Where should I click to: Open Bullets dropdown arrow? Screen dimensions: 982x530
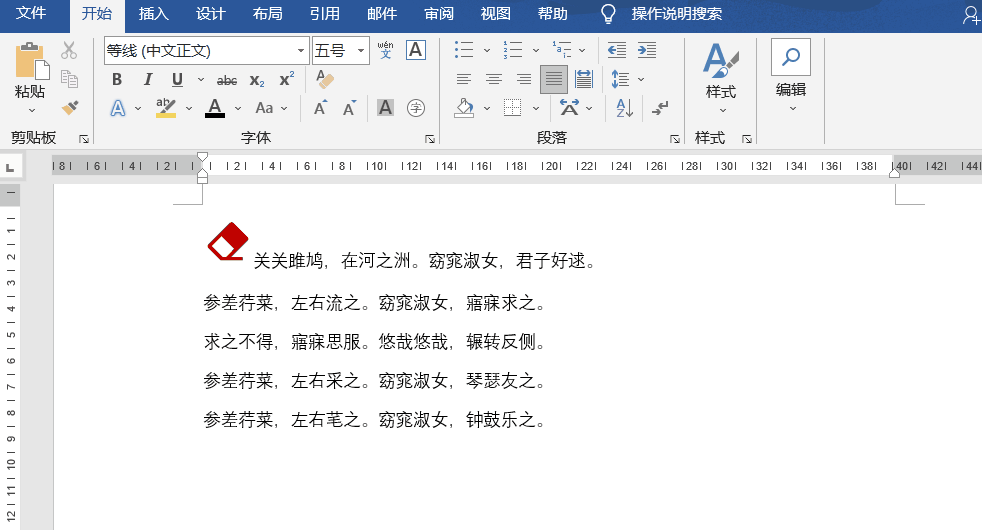click(x=487, y=50)
